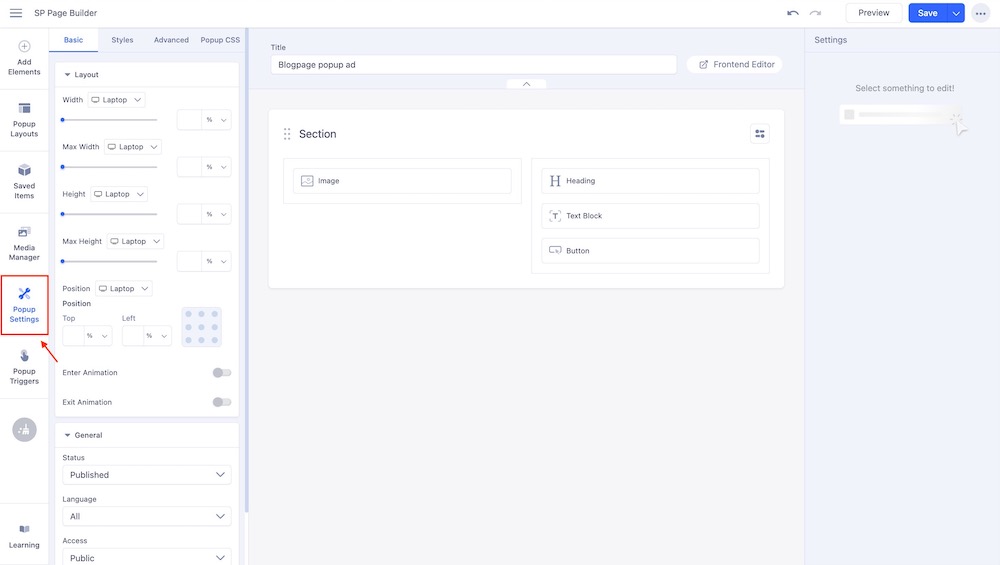Click the undo arrow icon
1000x565 pixels.
coord(793,13)
